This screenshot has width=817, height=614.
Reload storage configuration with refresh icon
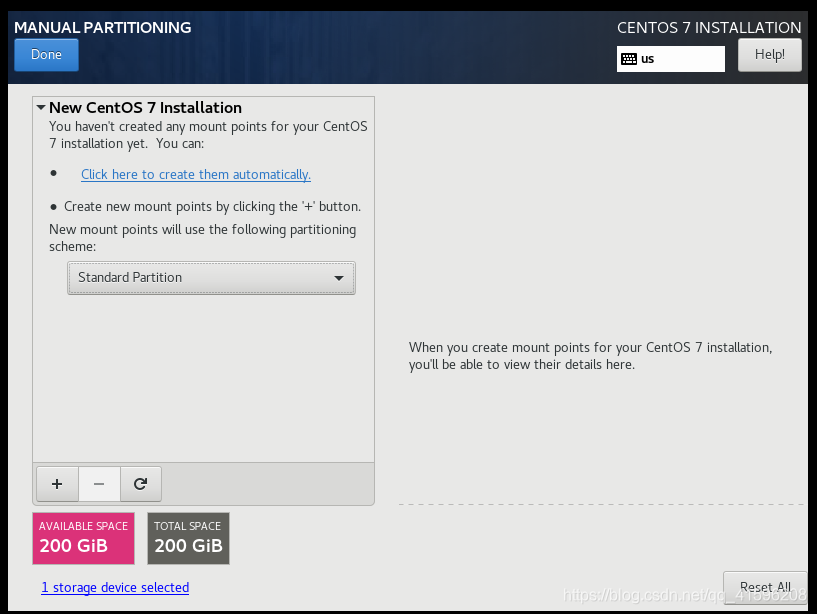click(x=141, y=484)
